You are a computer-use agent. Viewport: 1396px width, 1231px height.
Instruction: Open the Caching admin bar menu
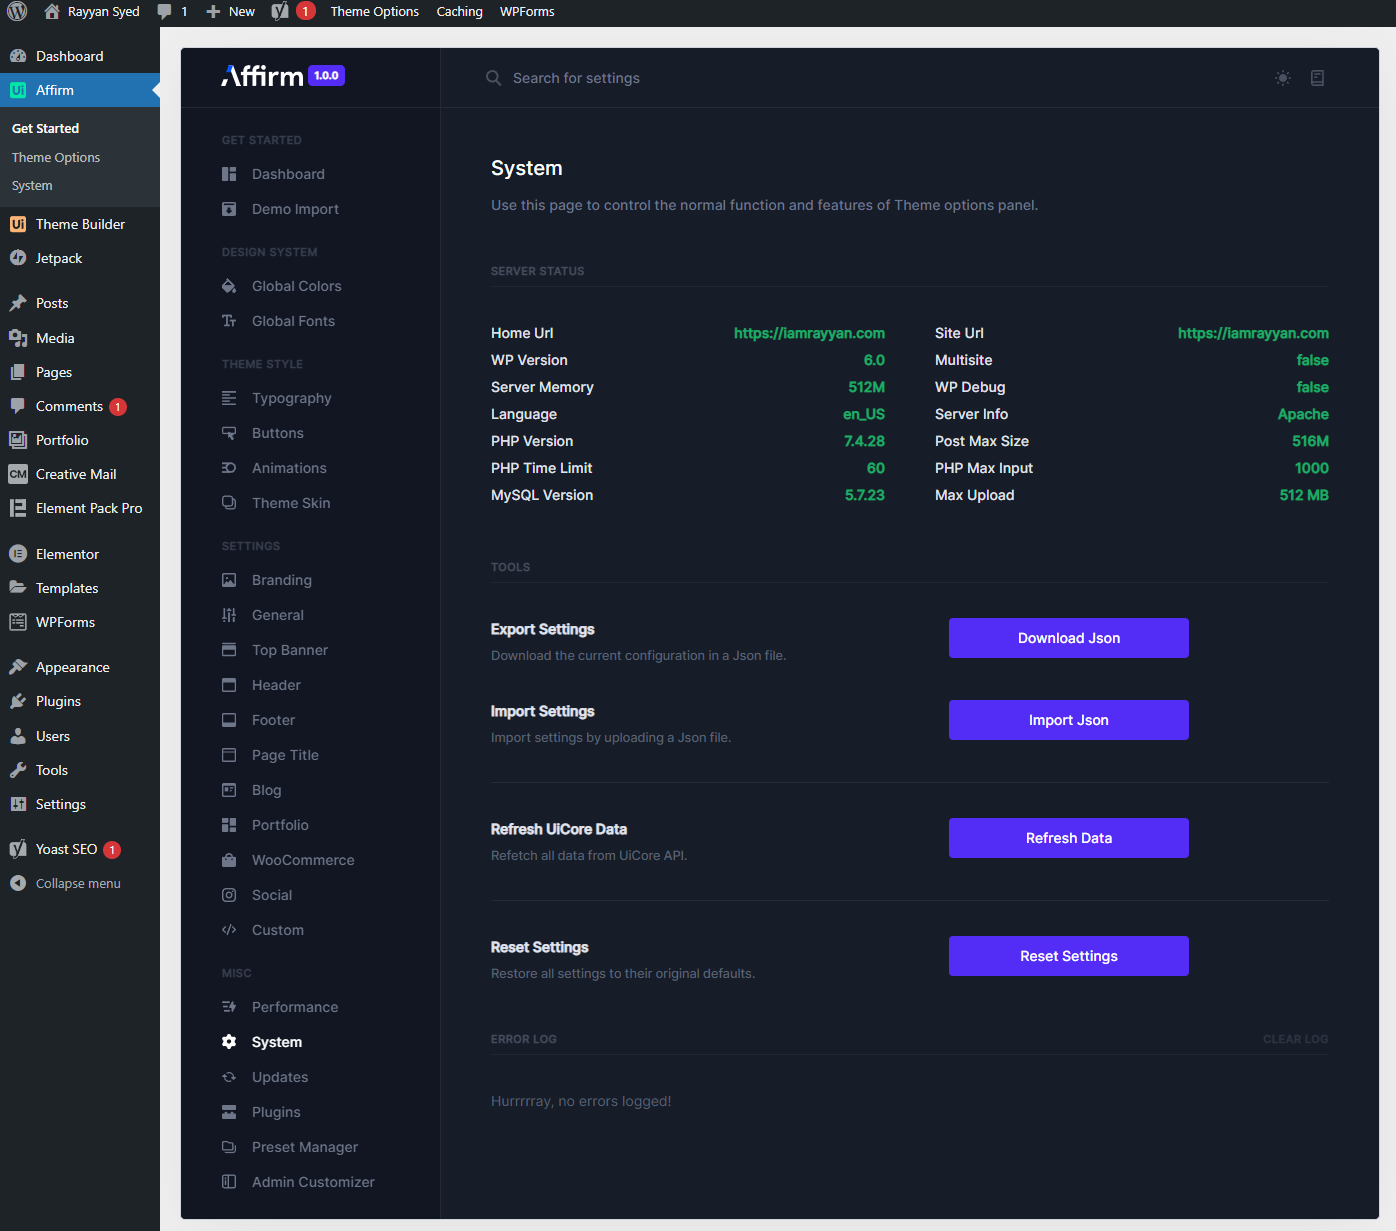(x=460, y=12)
